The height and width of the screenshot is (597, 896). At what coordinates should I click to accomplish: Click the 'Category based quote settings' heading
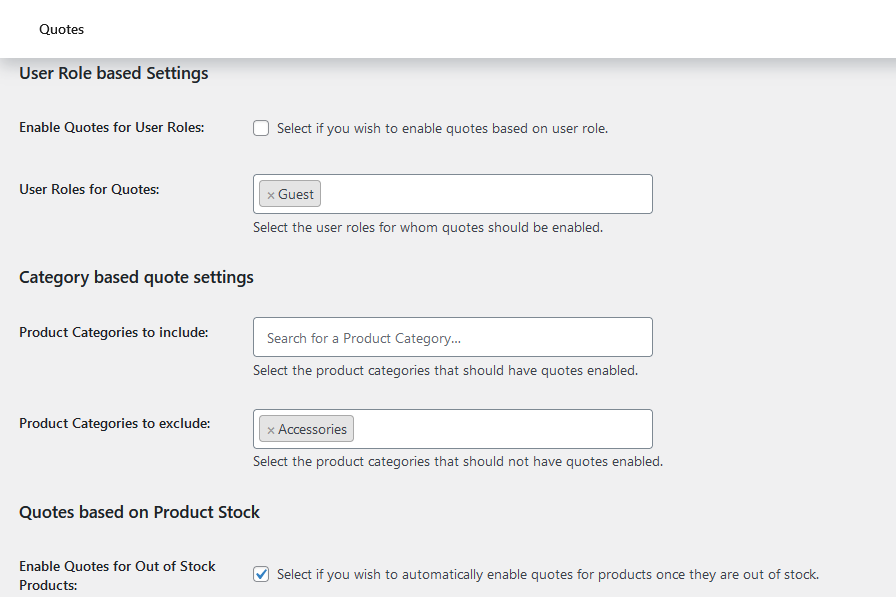136,277
